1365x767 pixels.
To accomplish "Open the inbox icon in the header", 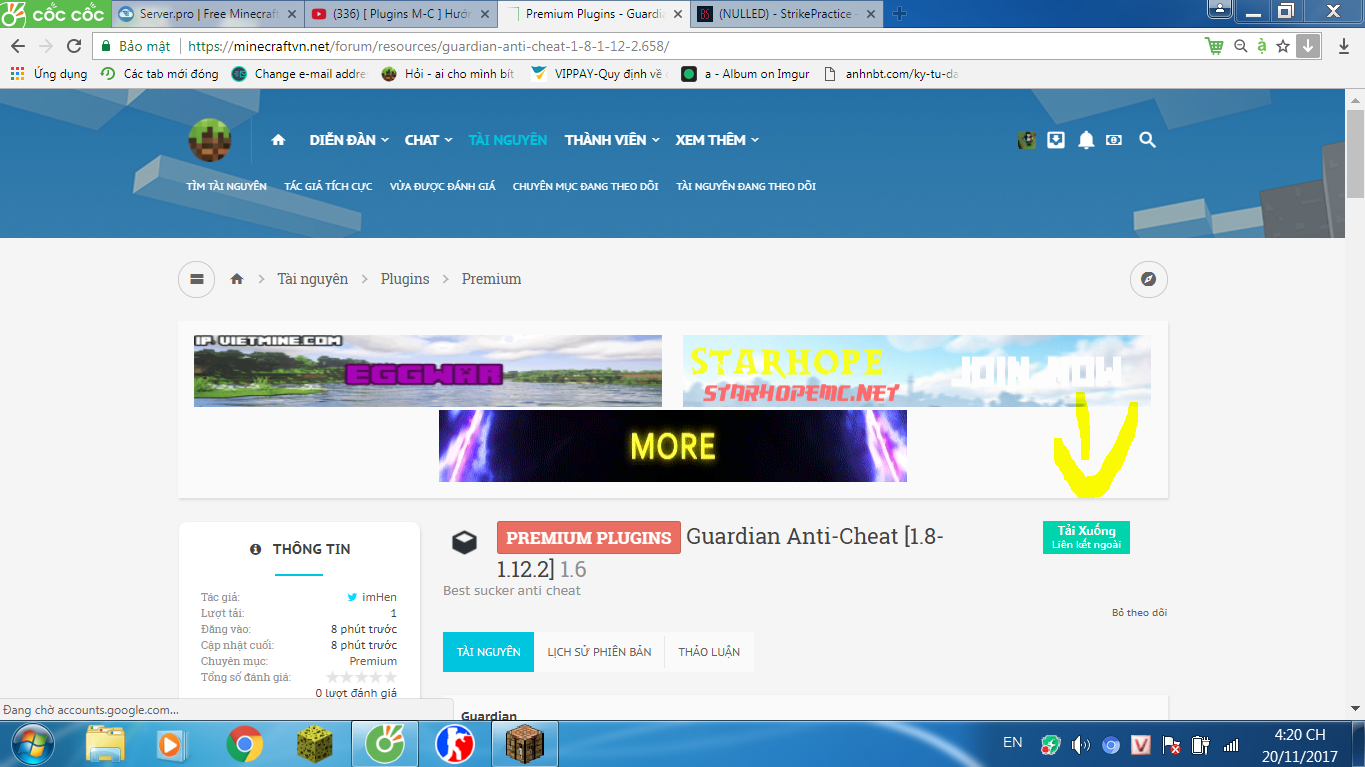I will coord(1056,140).
